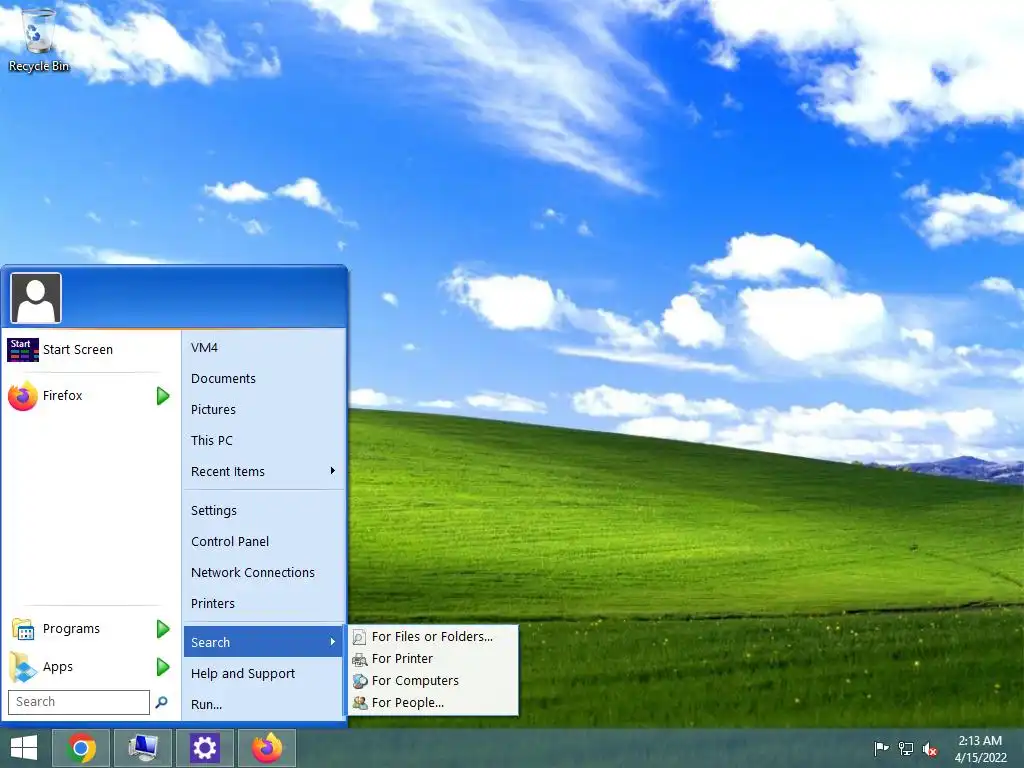Click the Recent Items label
The image size is (1024, 768).
coord(228,472)
